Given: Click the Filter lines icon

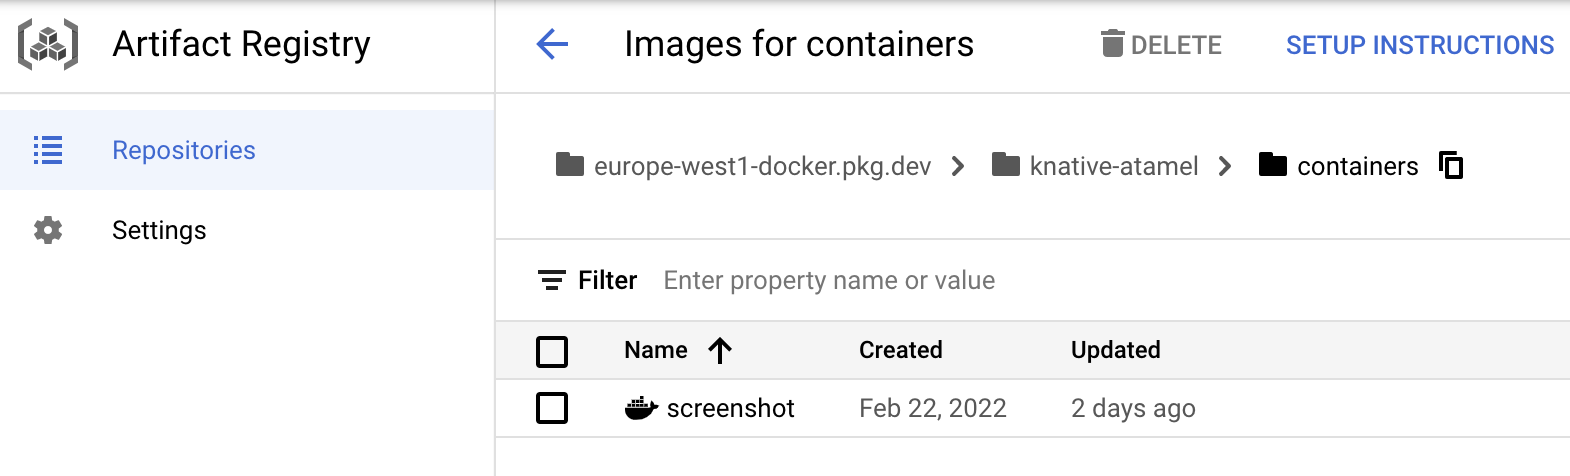Looking at the screenshot, I should [x=551, y=281].
